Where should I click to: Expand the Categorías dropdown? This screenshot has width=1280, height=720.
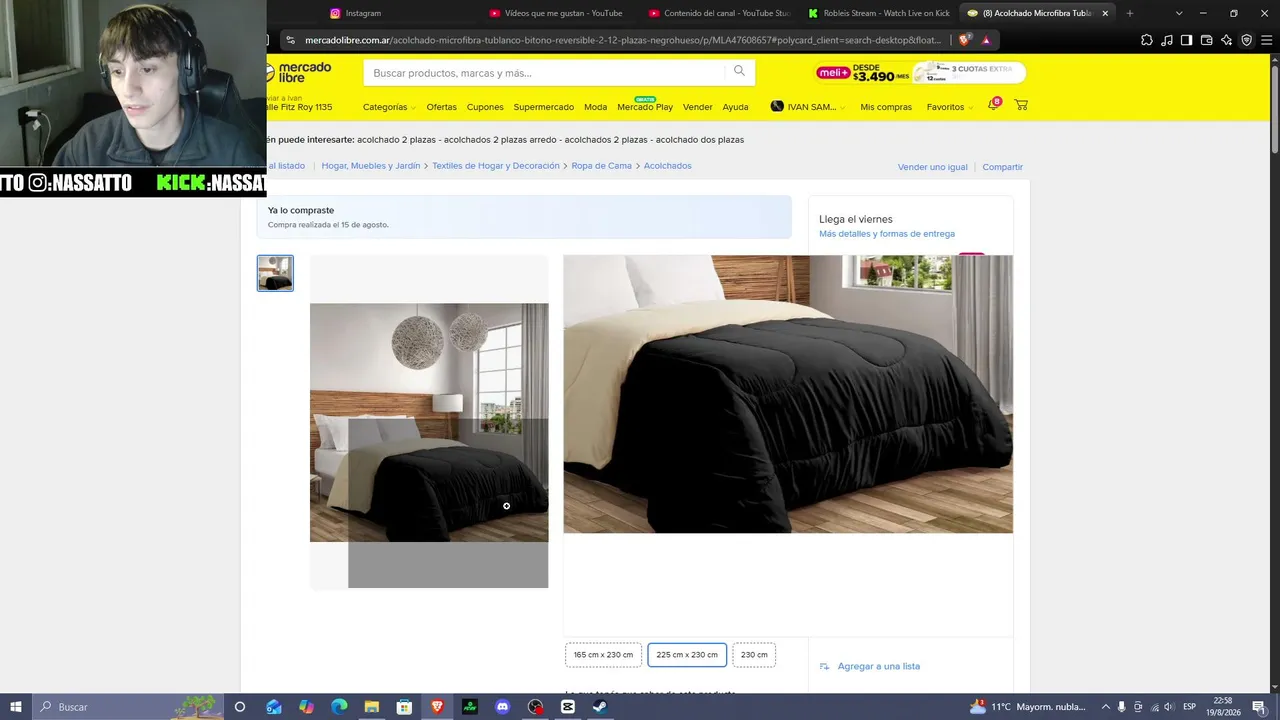point(388,107)
